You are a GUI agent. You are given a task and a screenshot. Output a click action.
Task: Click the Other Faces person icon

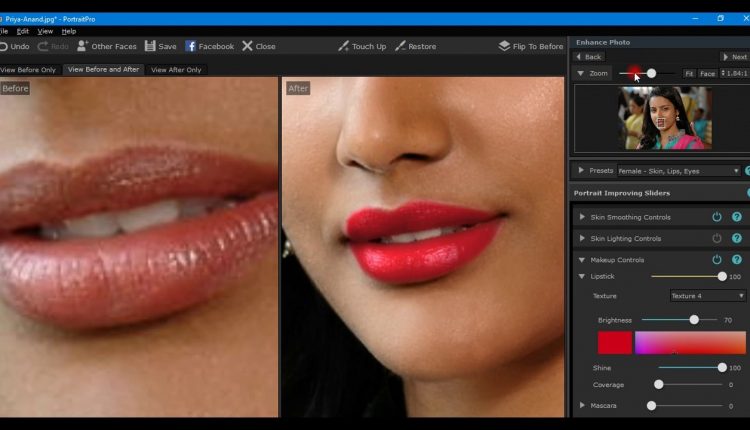coord(82,46)
